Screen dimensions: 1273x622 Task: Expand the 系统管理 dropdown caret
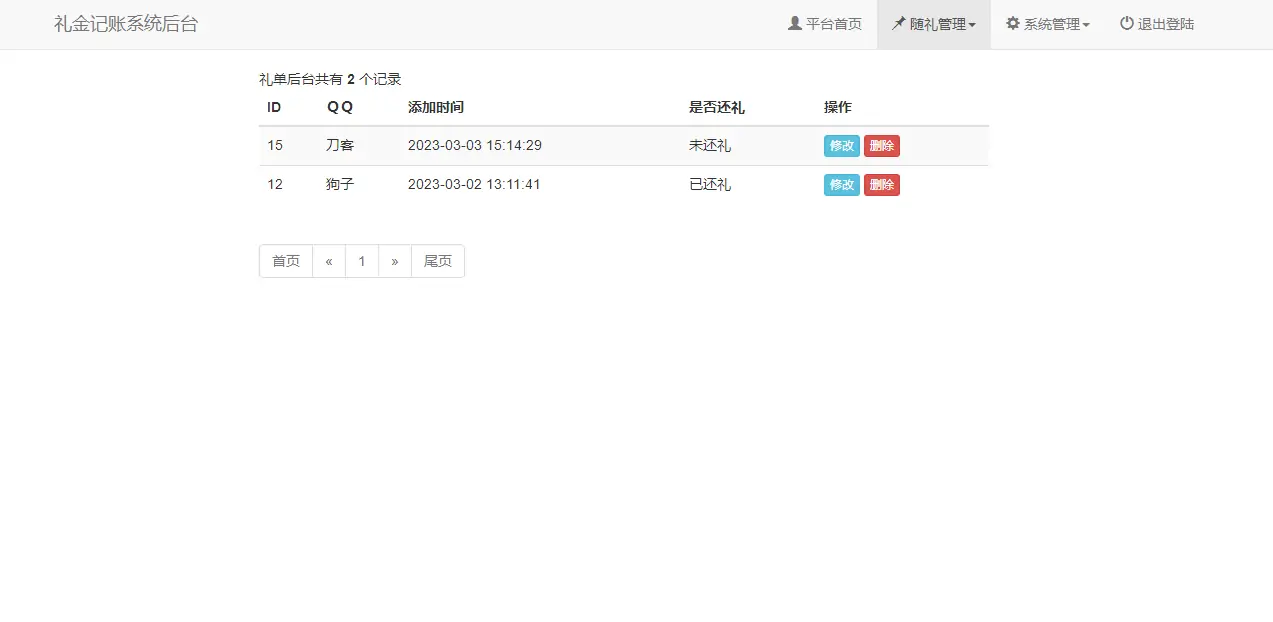(1086, 25)
